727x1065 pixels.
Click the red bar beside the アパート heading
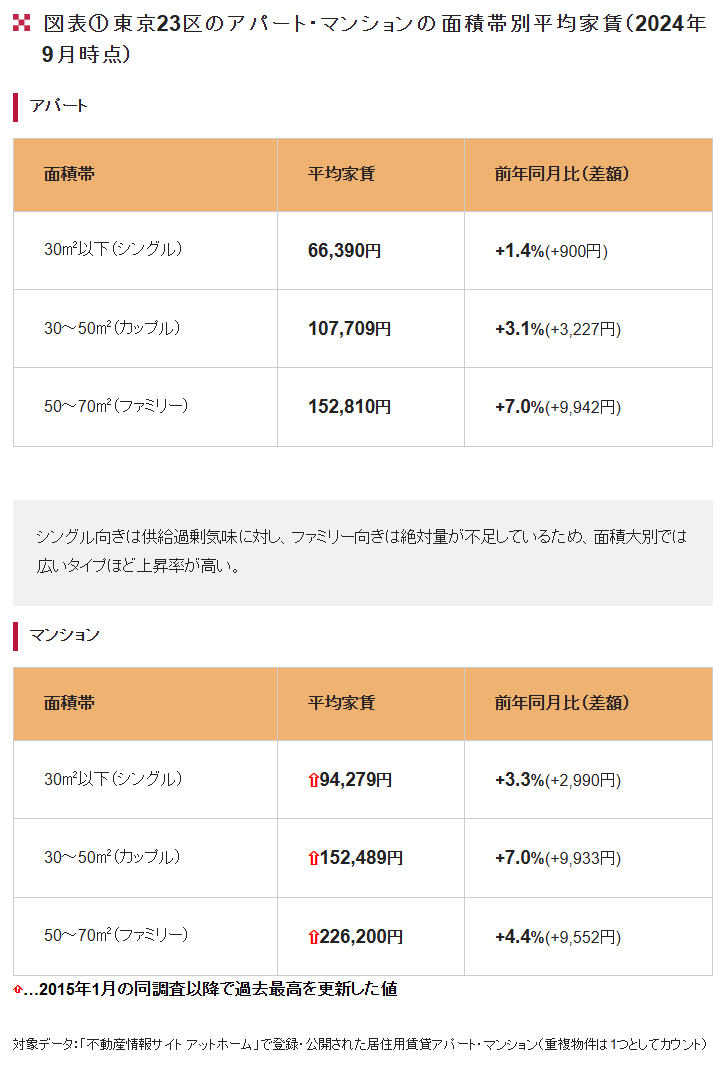coord(16,107)
